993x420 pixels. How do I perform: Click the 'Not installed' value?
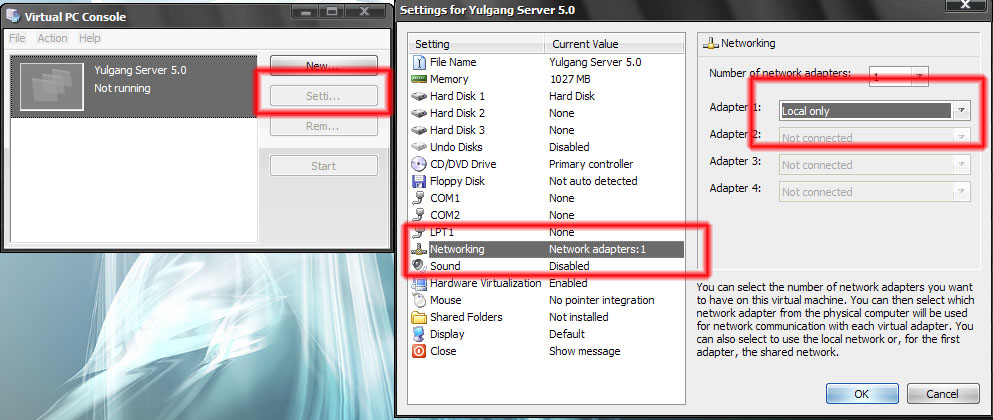click(579, 317)
